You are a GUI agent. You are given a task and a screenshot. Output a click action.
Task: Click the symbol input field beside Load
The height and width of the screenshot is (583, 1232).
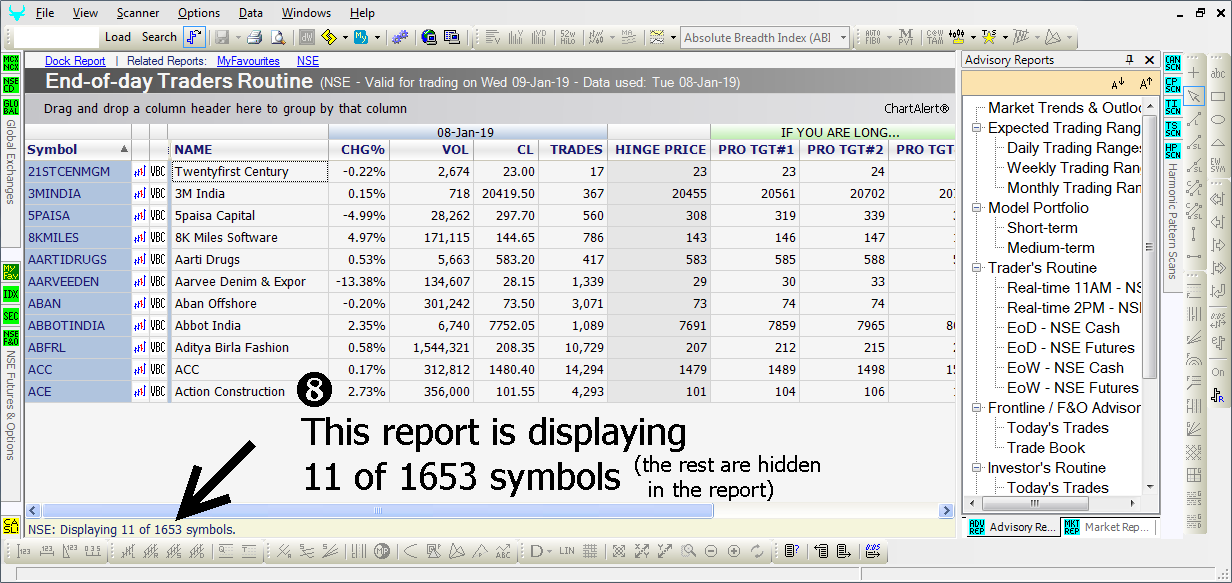(x=57, y=37)
